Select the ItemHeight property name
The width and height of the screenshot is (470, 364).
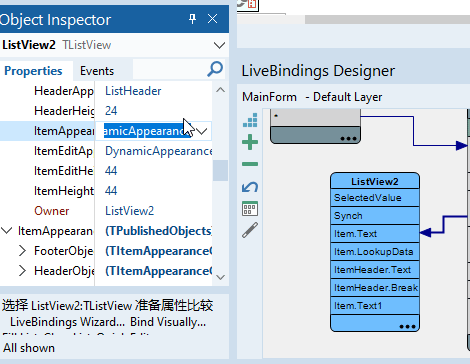pyautogui.click(x=64, y=191)
